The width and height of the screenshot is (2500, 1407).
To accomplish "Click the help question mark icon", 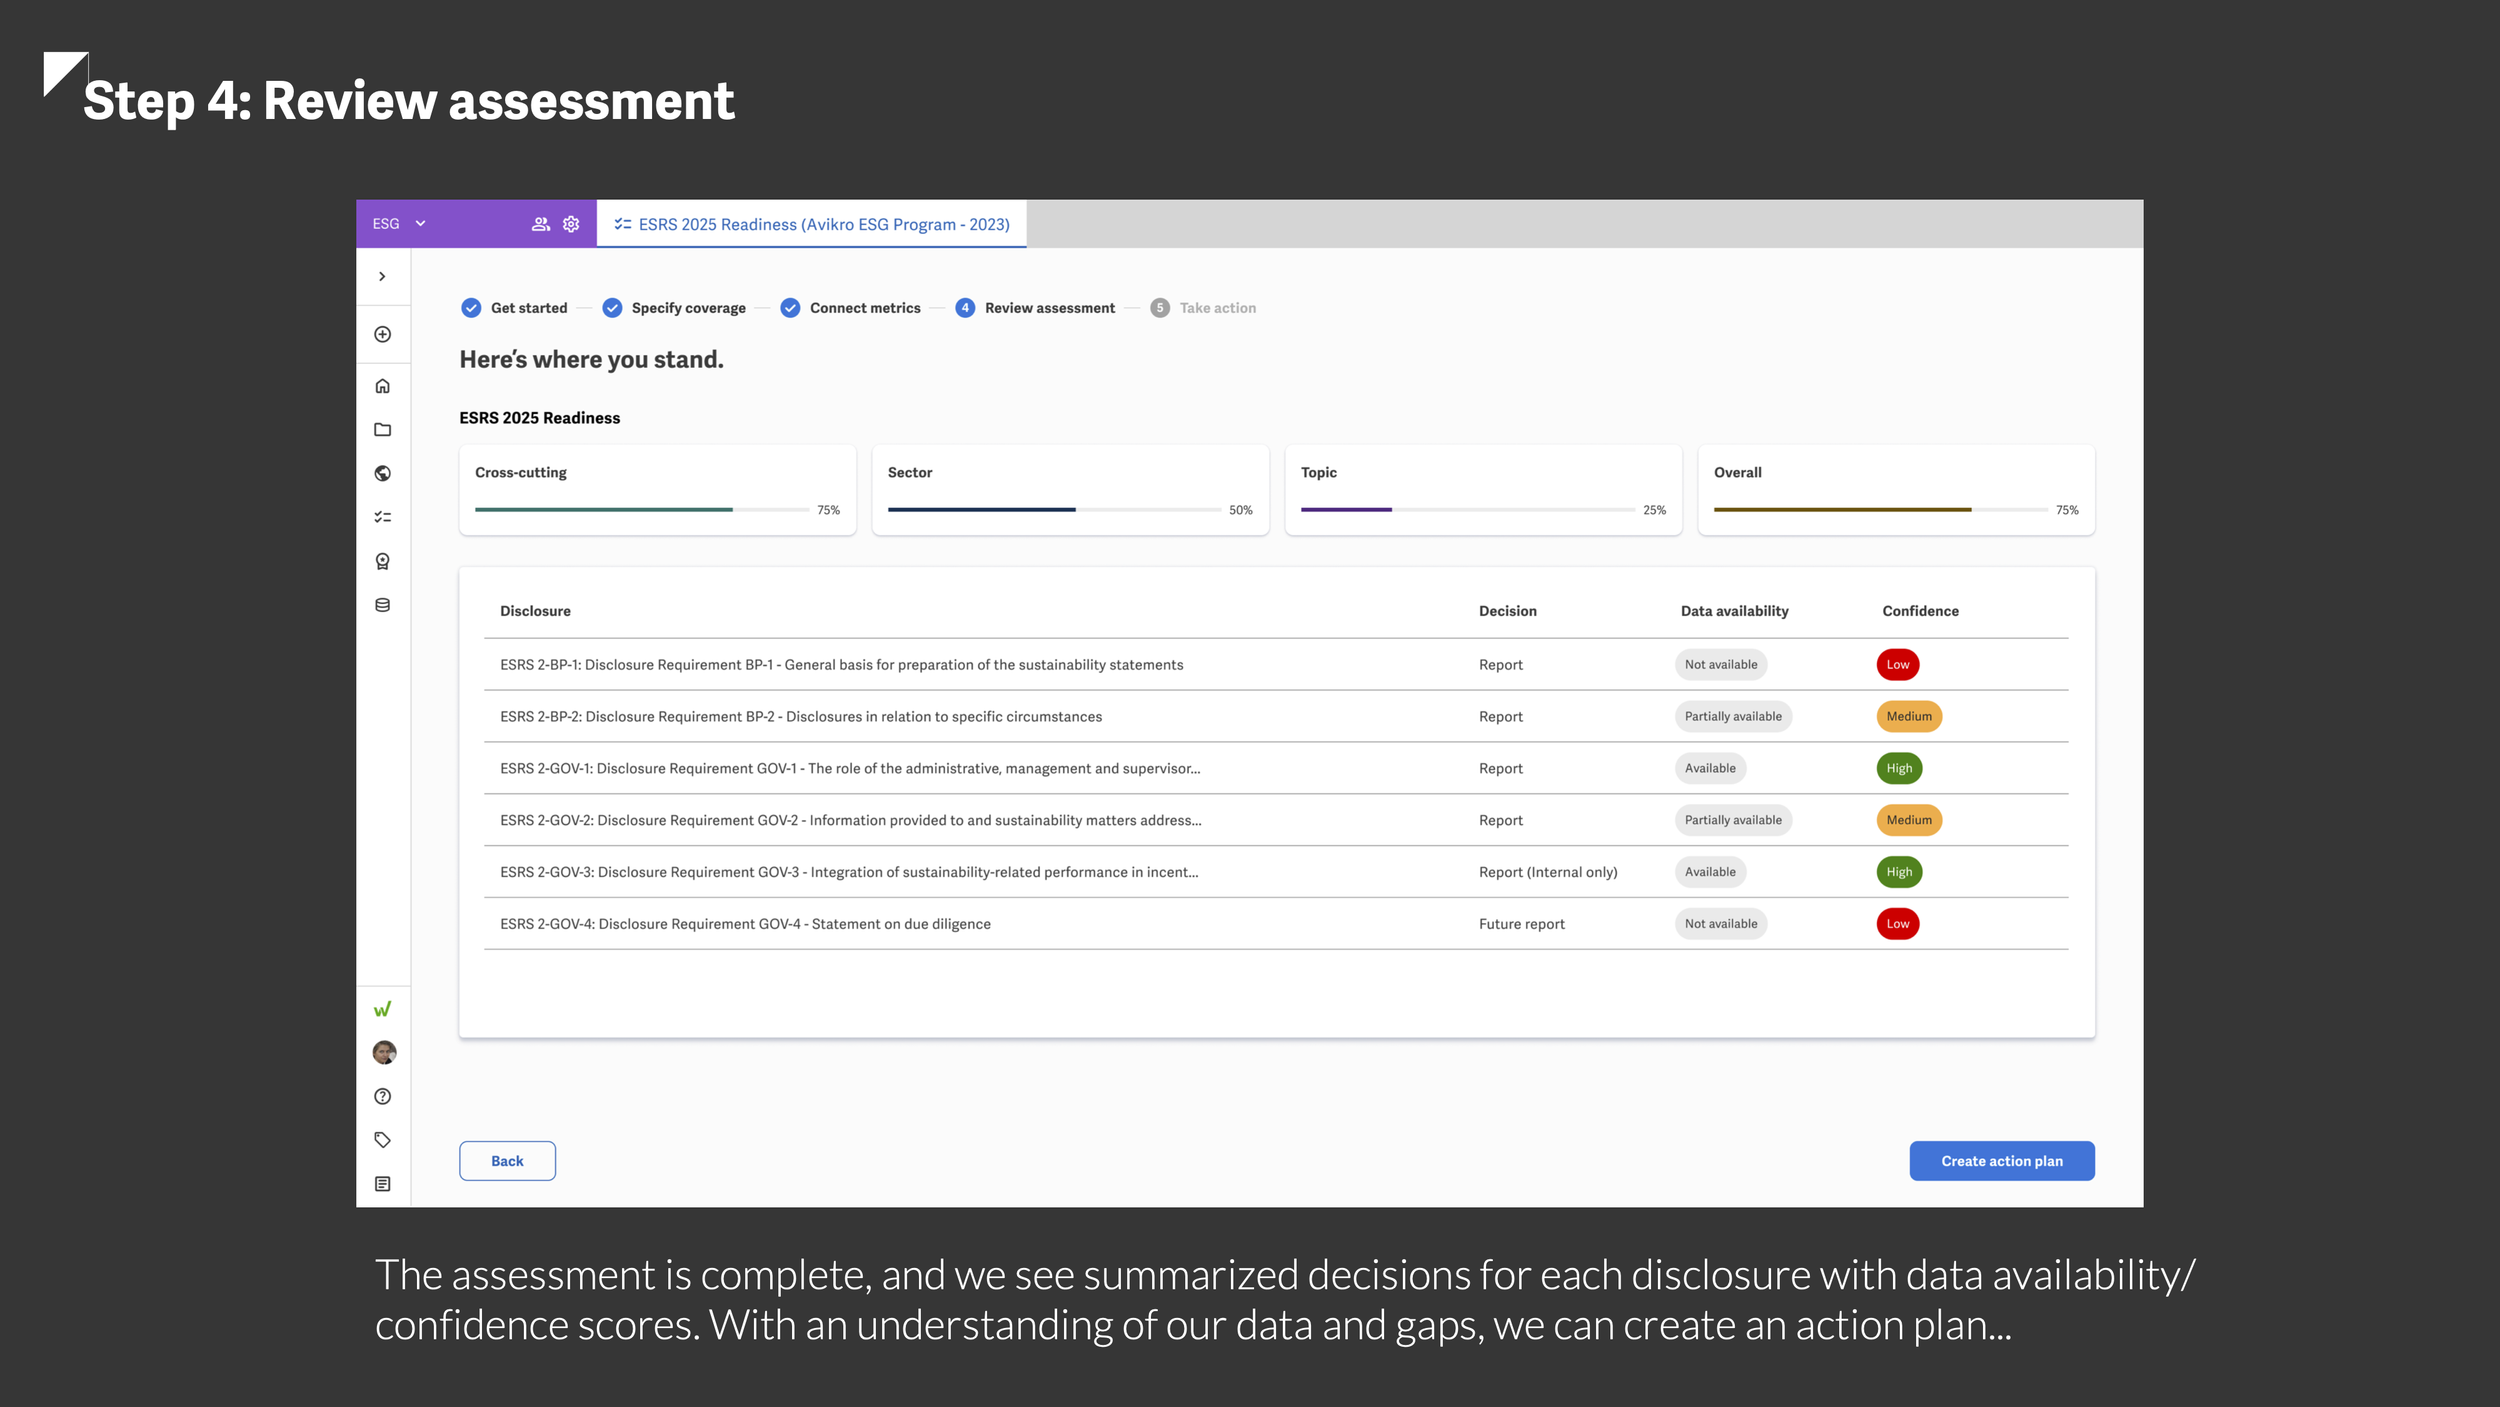I will coord(382,1096).
